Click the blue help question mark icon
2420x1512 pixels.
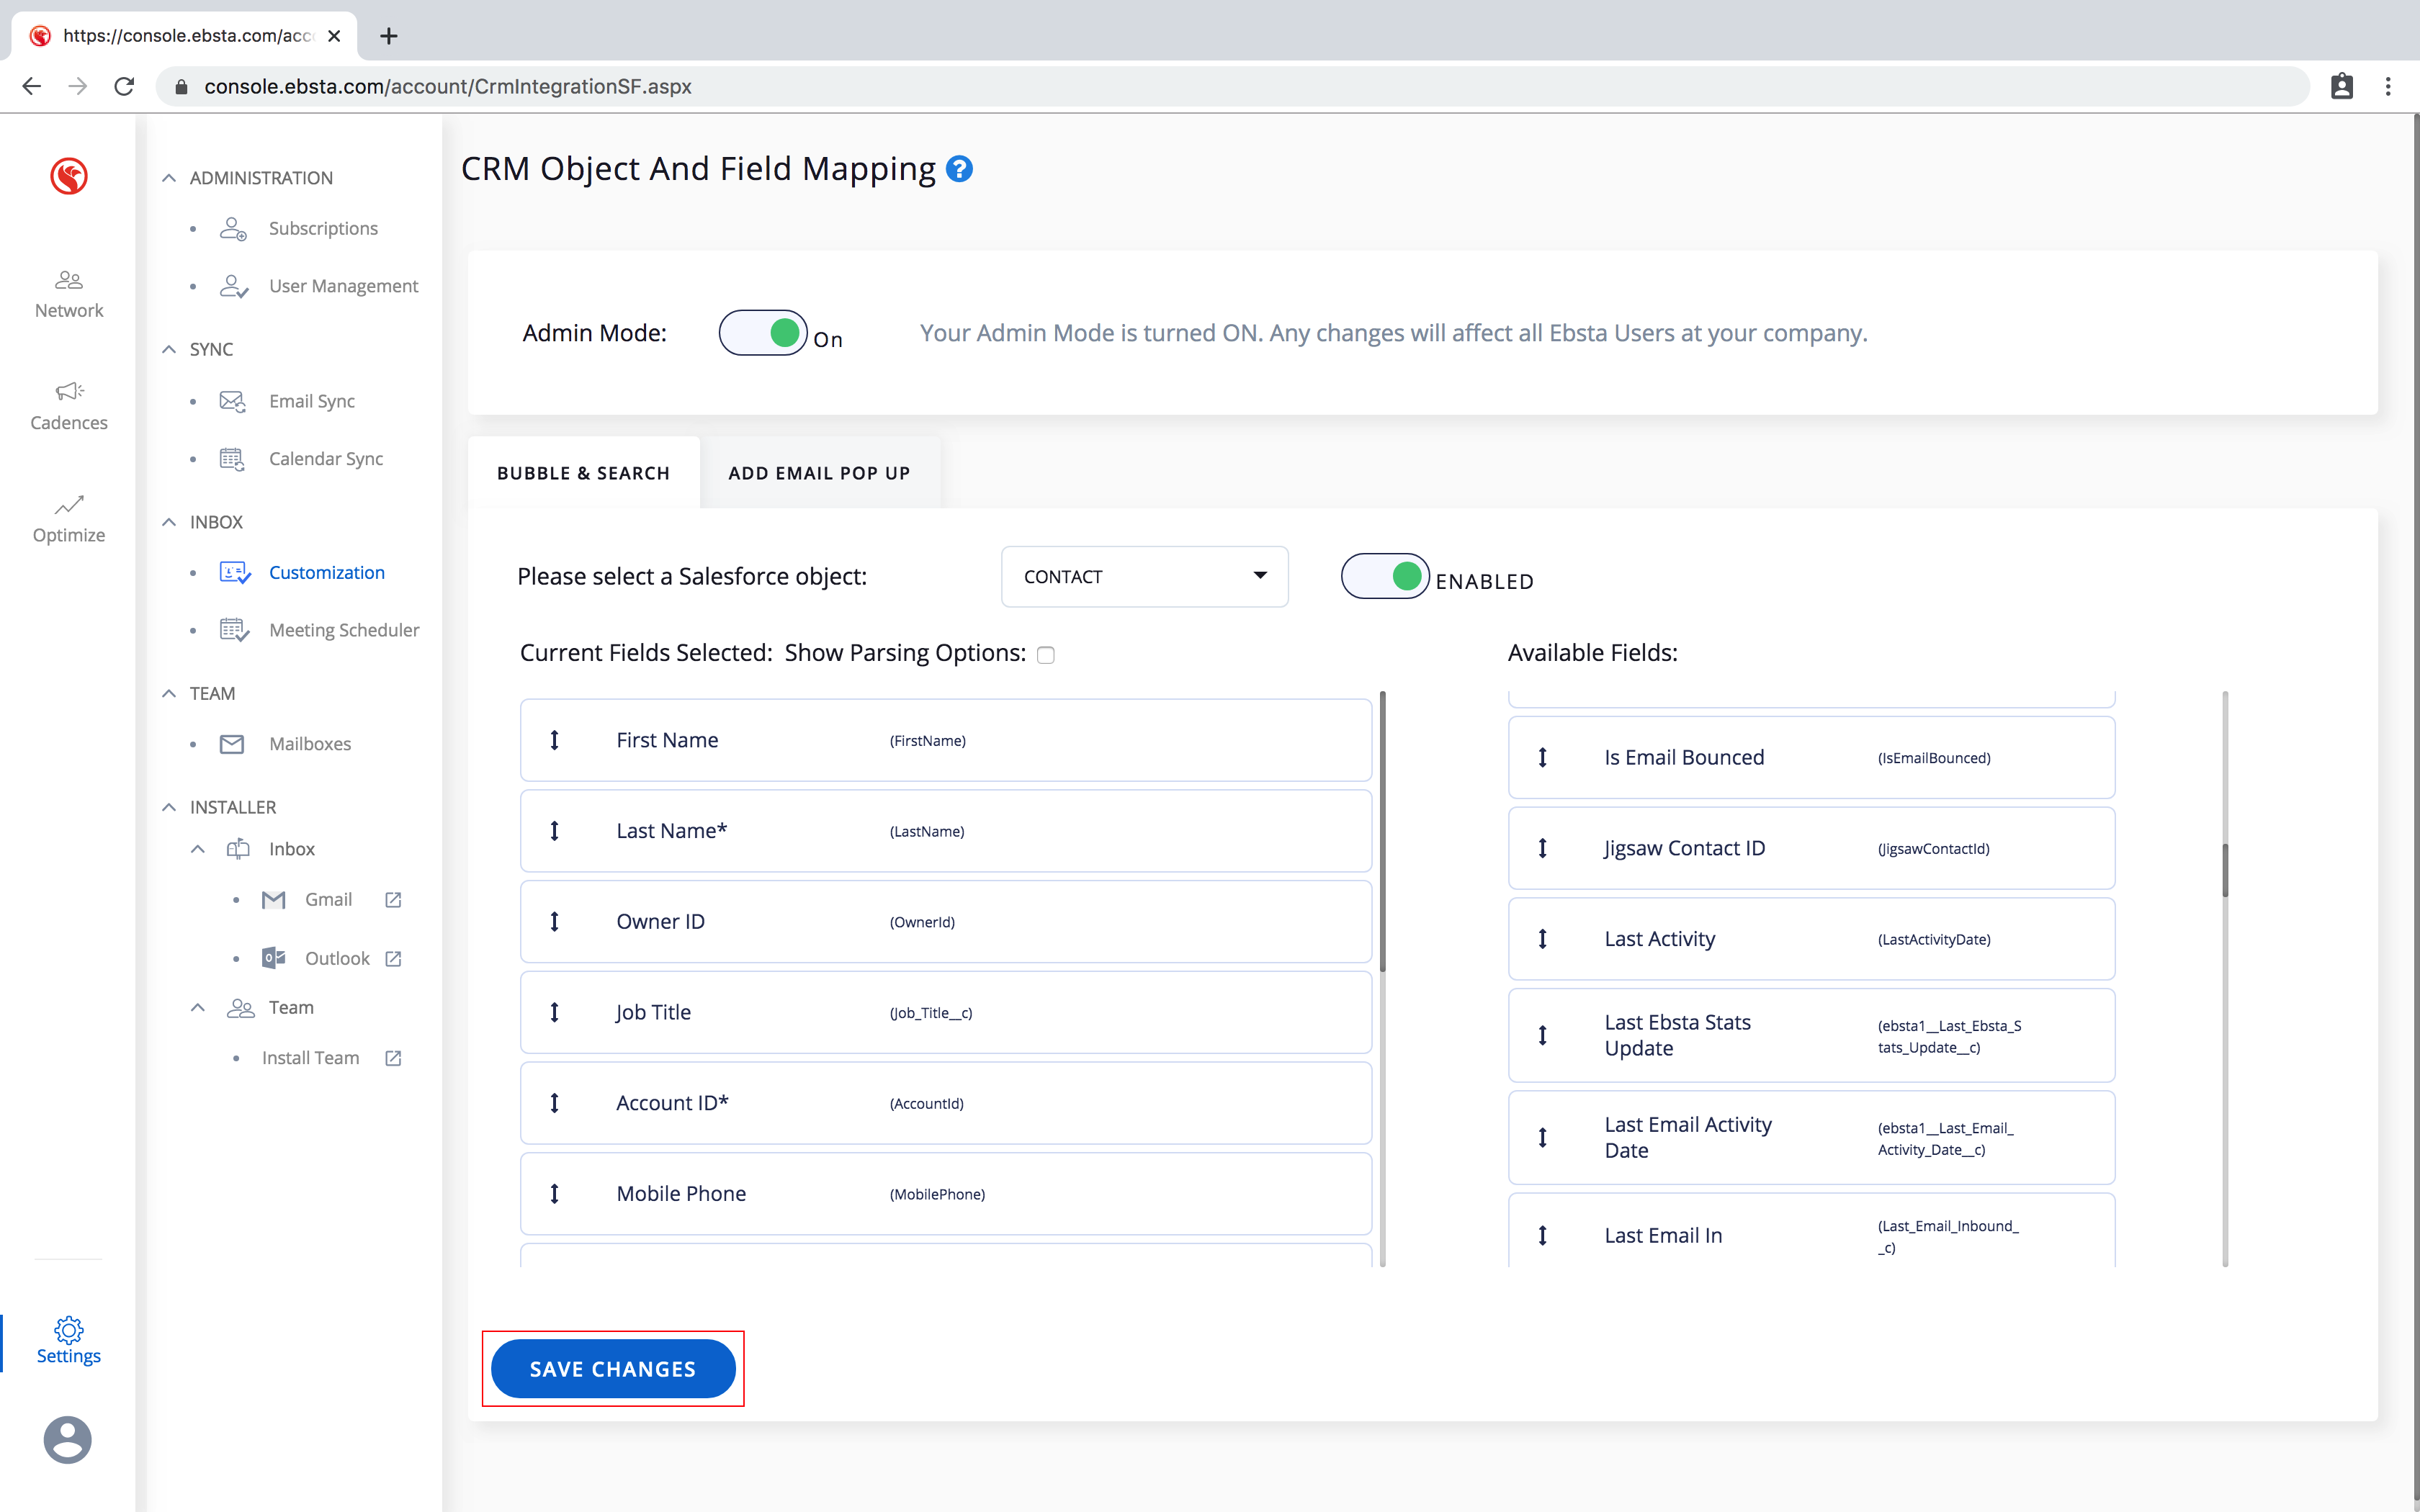click(x=959, y=169)
